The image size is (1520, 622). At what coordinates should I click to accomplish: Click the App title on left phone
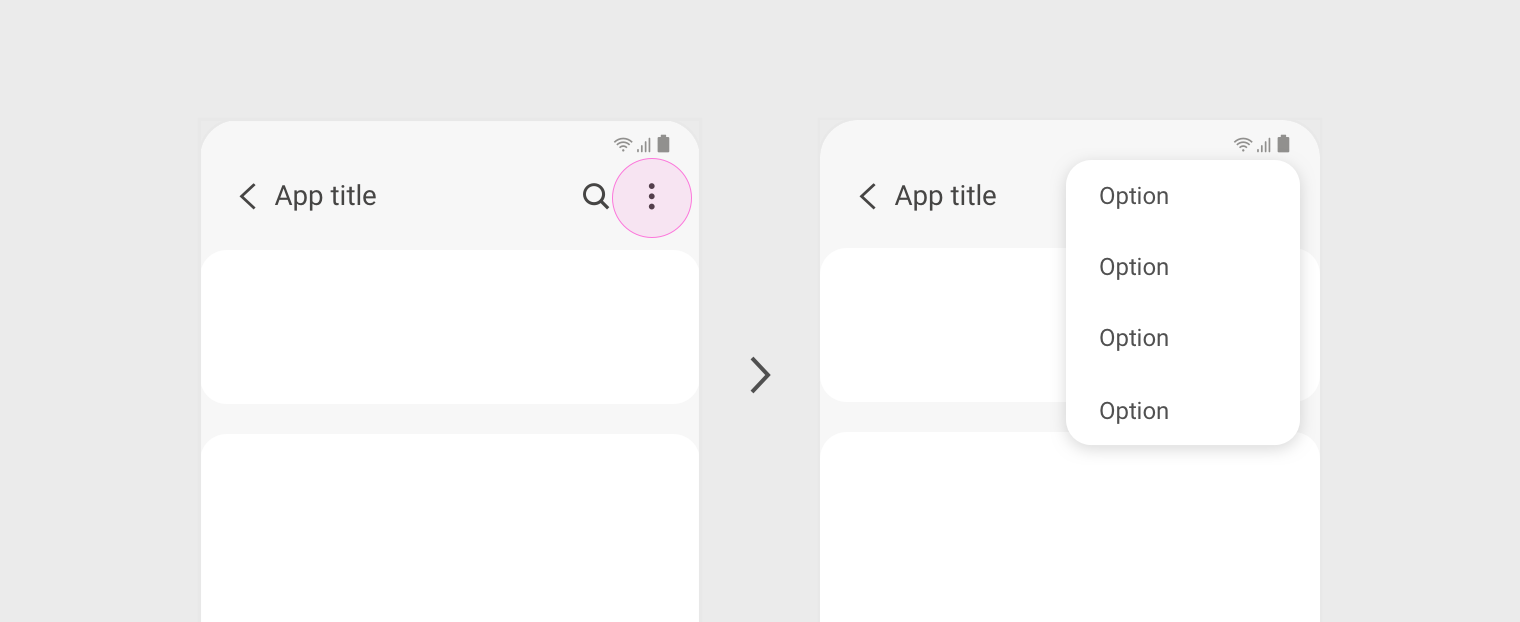326,196
